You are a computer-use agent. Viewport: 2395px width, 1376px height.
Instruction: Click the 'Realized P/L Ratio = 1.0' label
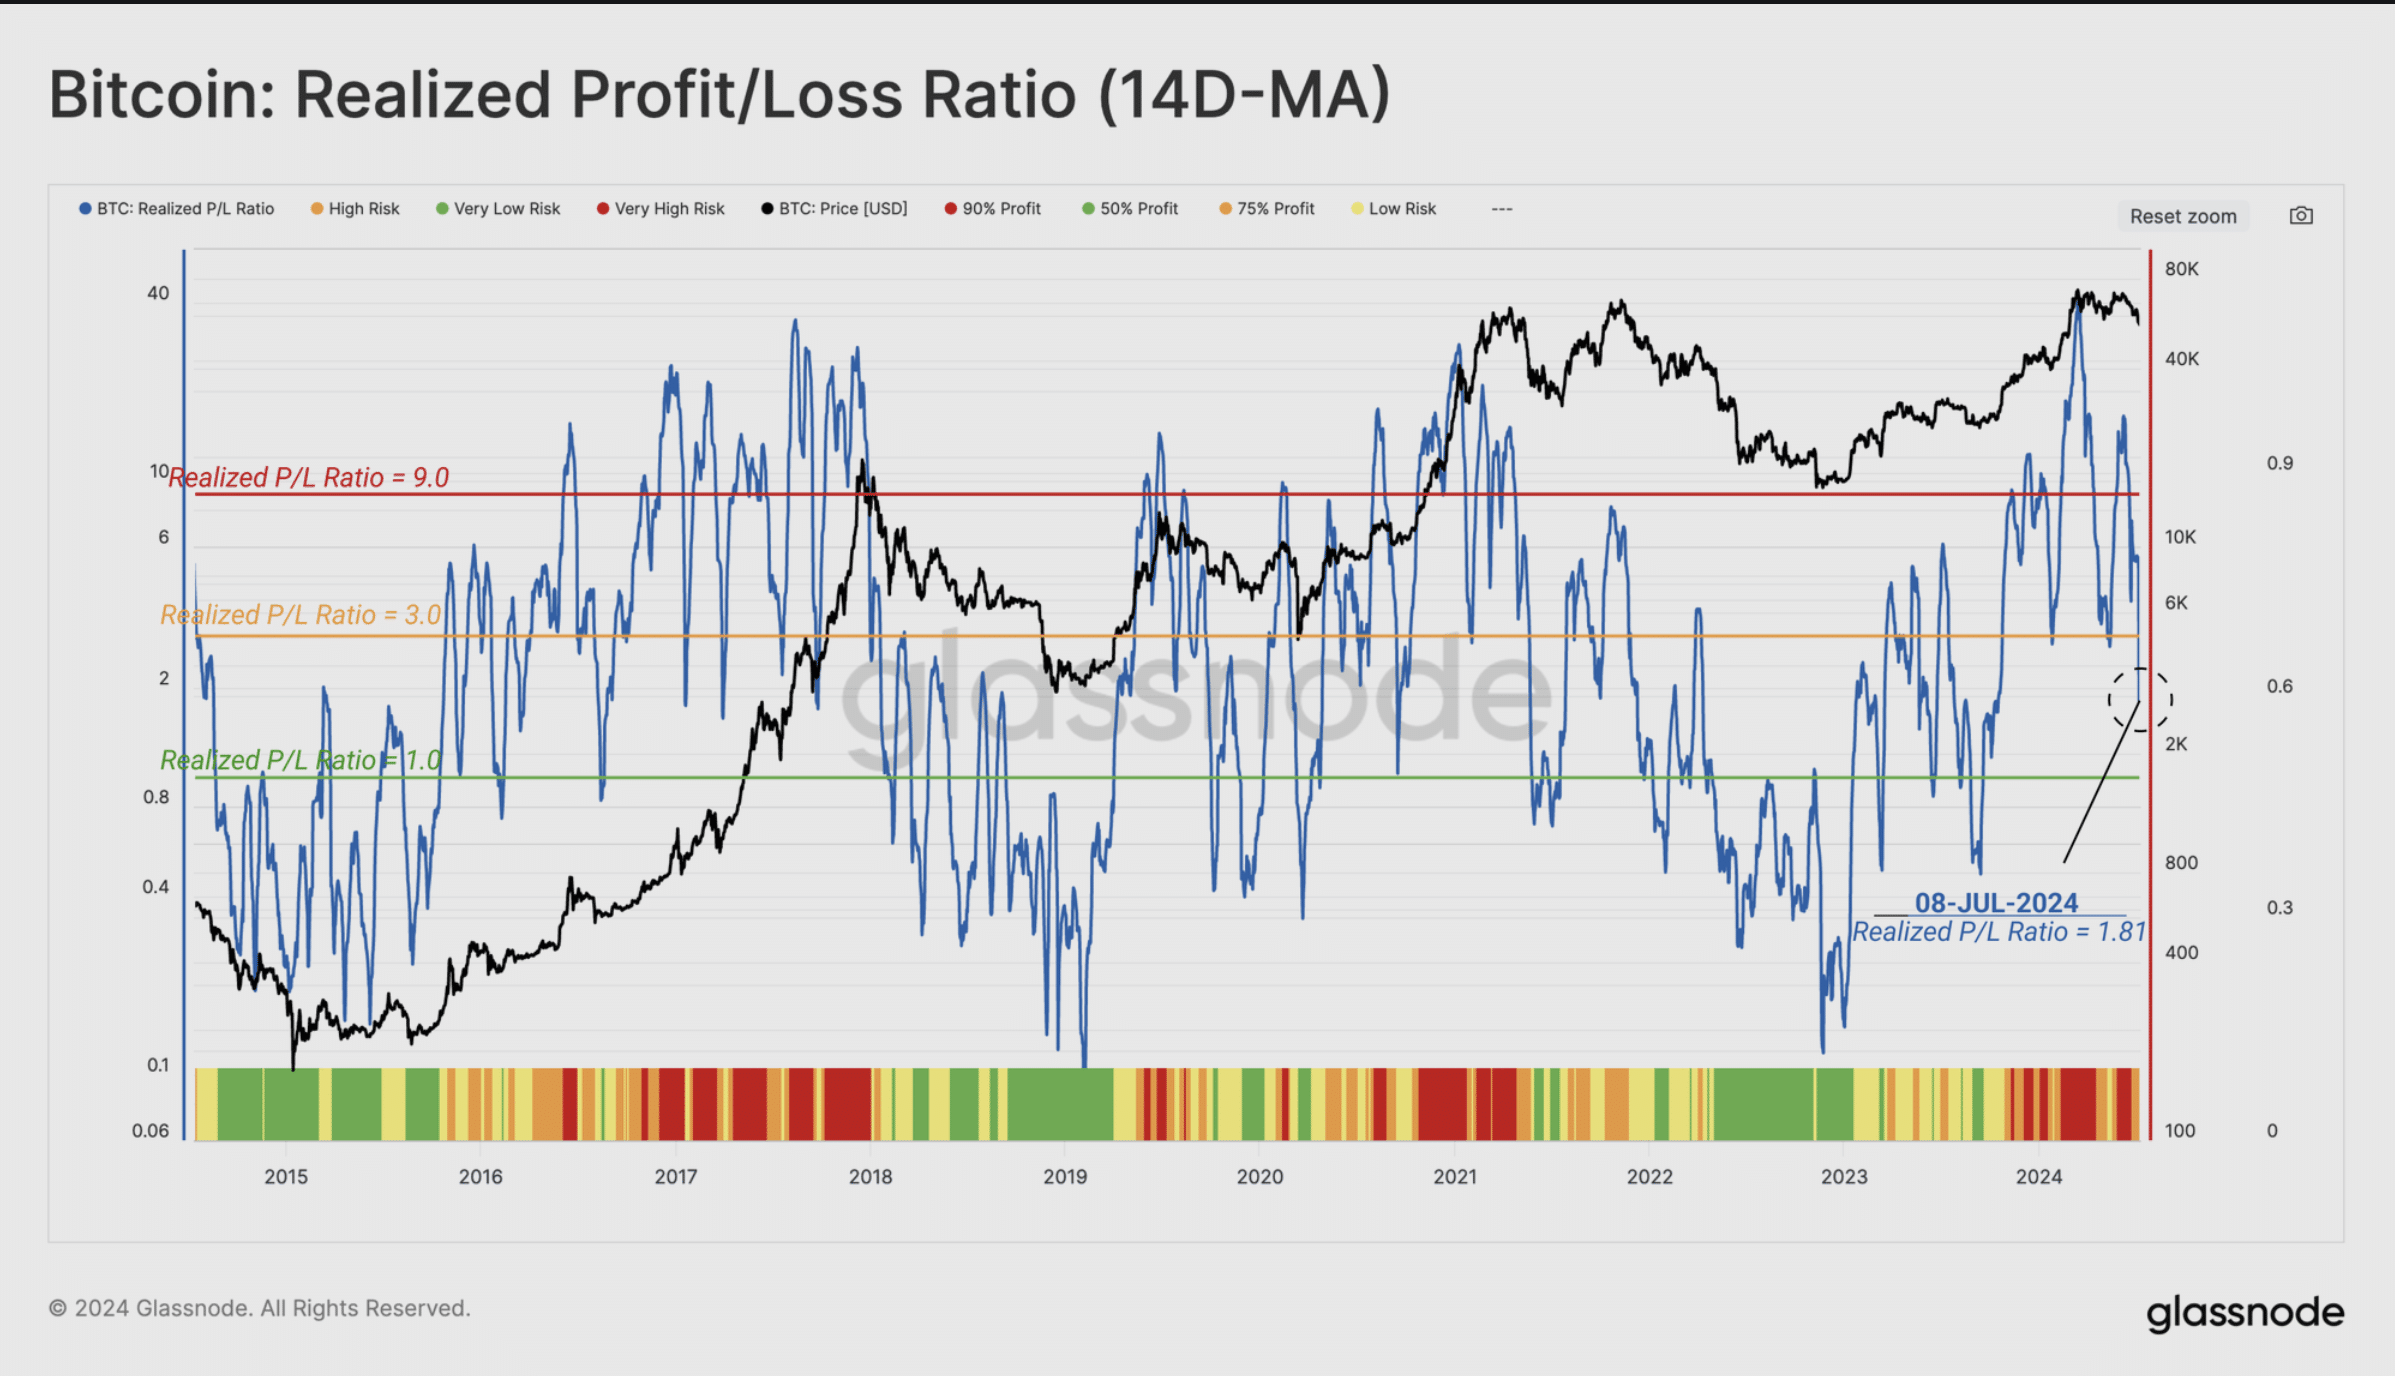(x=301, y=760)
